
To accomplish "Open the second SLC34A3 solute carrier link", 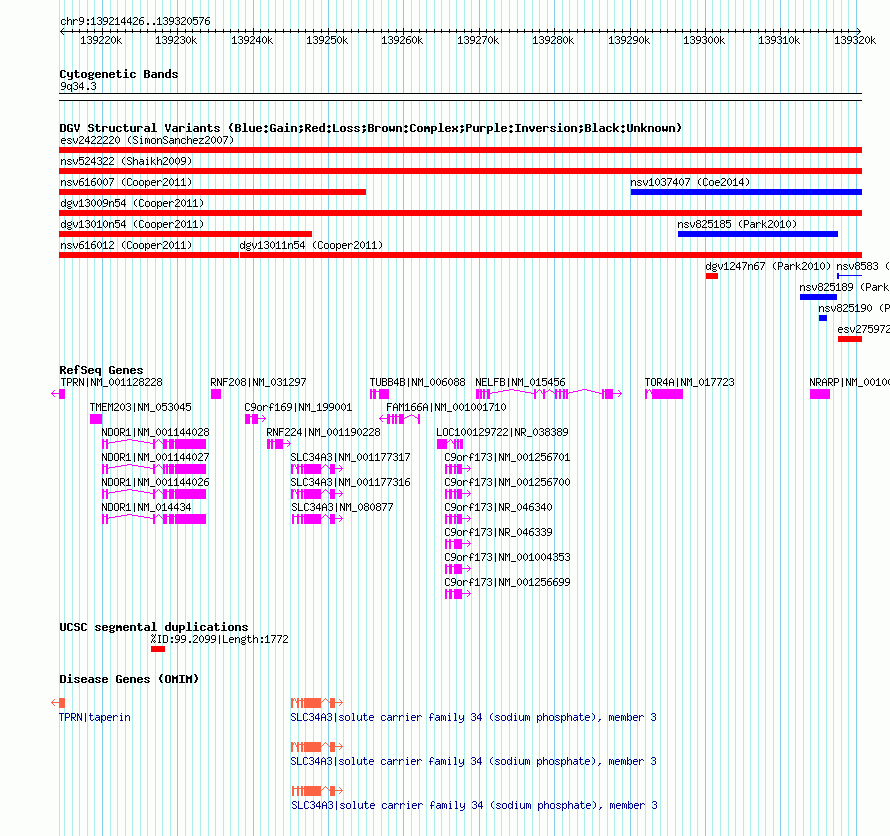I will [x=473, y=761].
